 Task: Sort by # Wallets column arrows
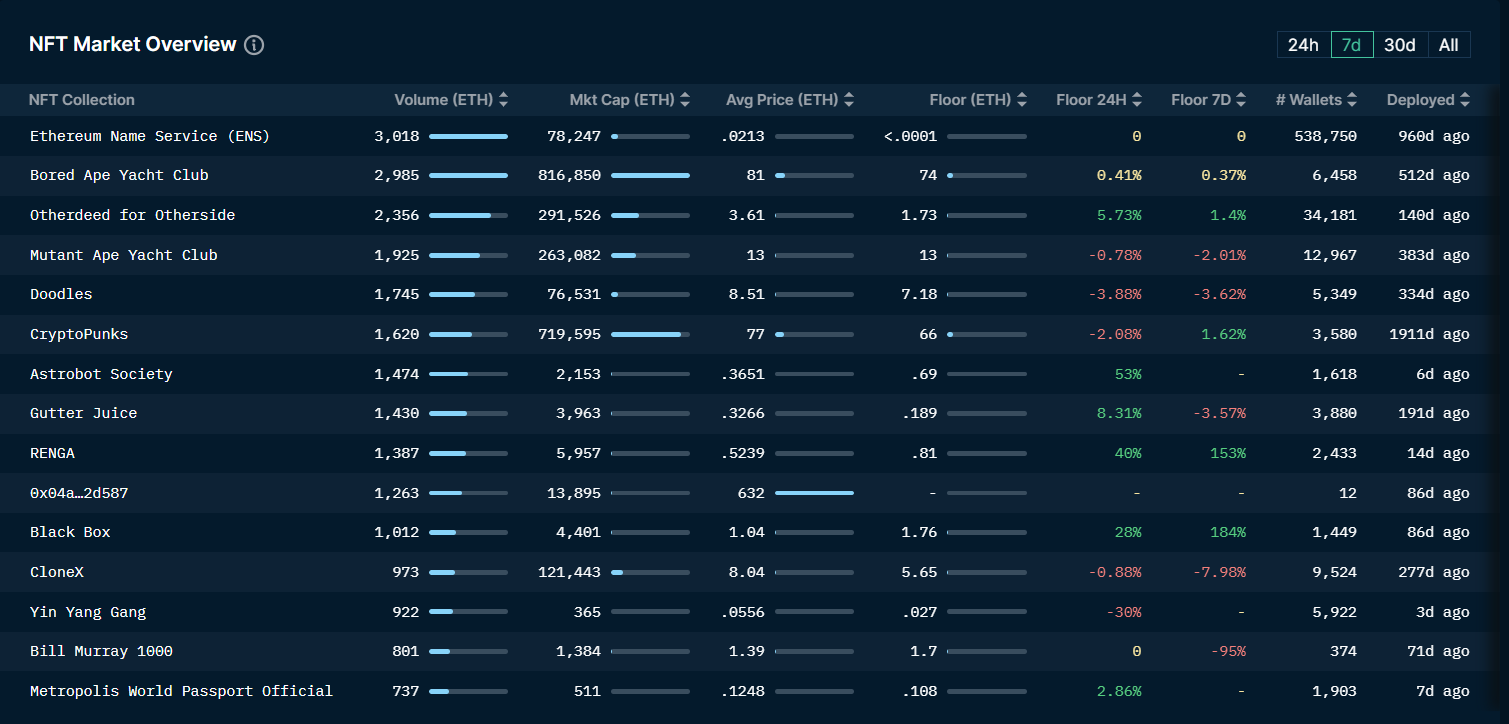coord(1352,100)
